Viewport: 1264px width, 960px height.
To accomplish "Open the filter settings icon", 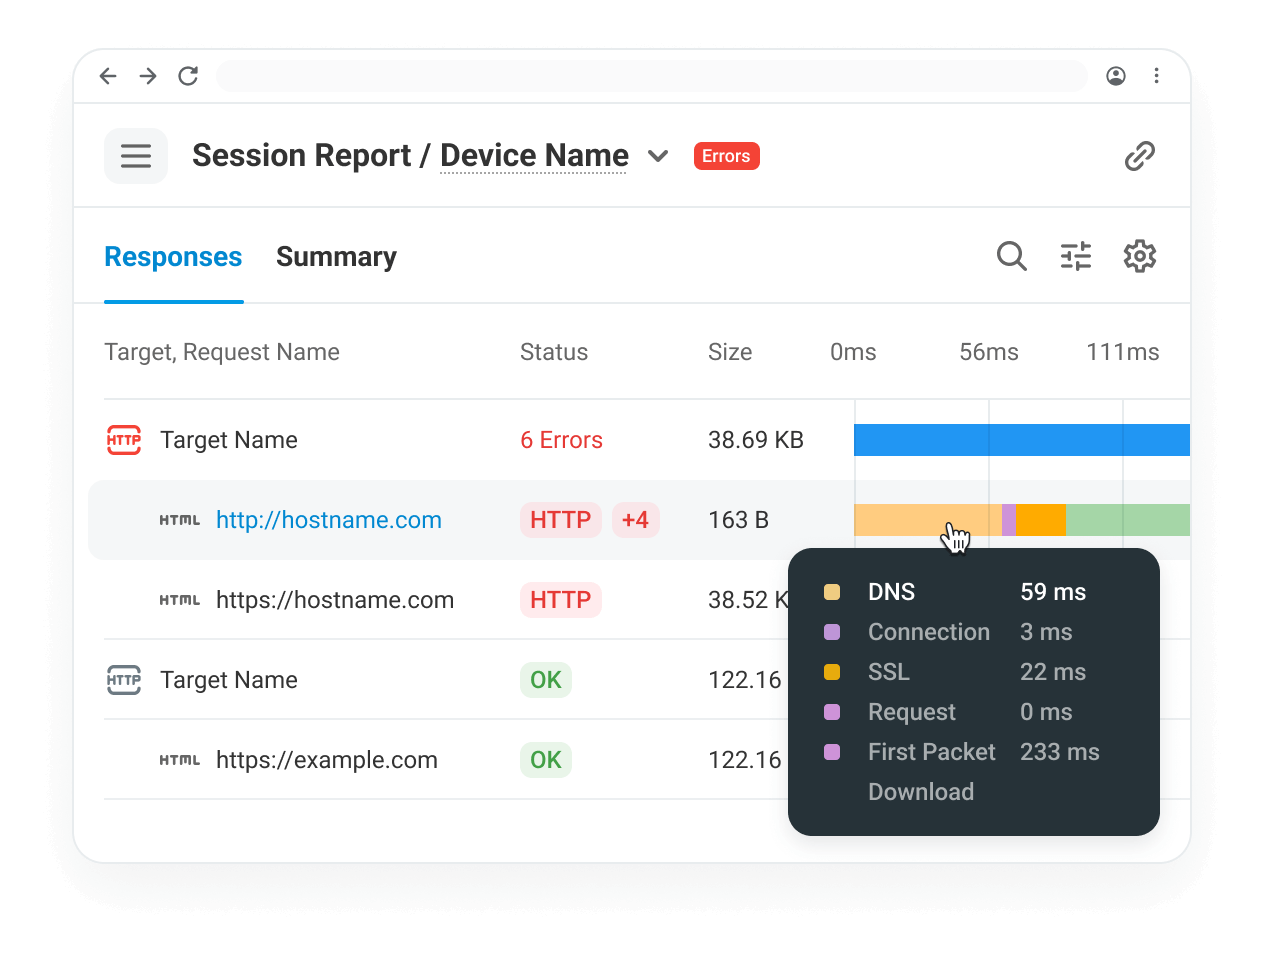I will [x=1076, y=256].
